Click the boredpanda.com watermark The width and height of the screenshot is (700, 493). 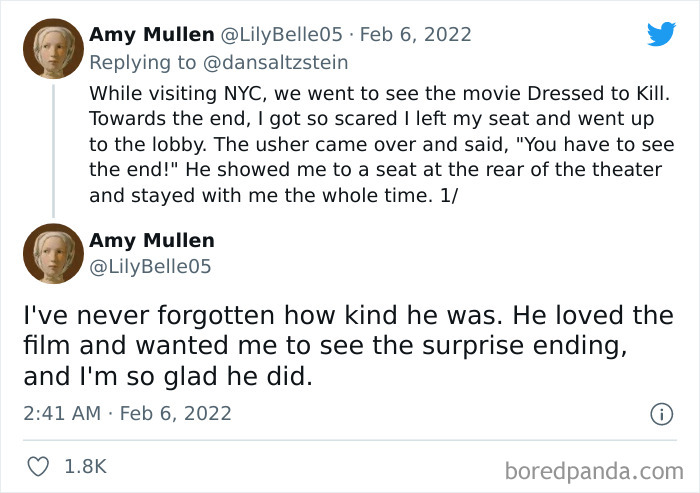[x=593, y=468]
